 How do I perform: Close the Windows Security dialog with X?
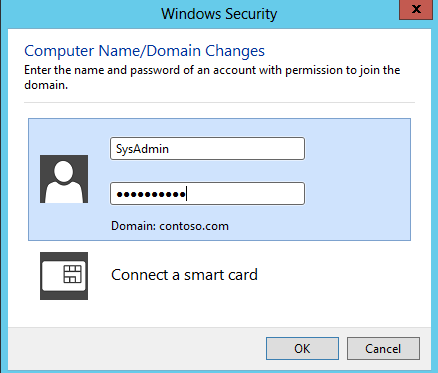pyautogui.click(x=416, y=9)
